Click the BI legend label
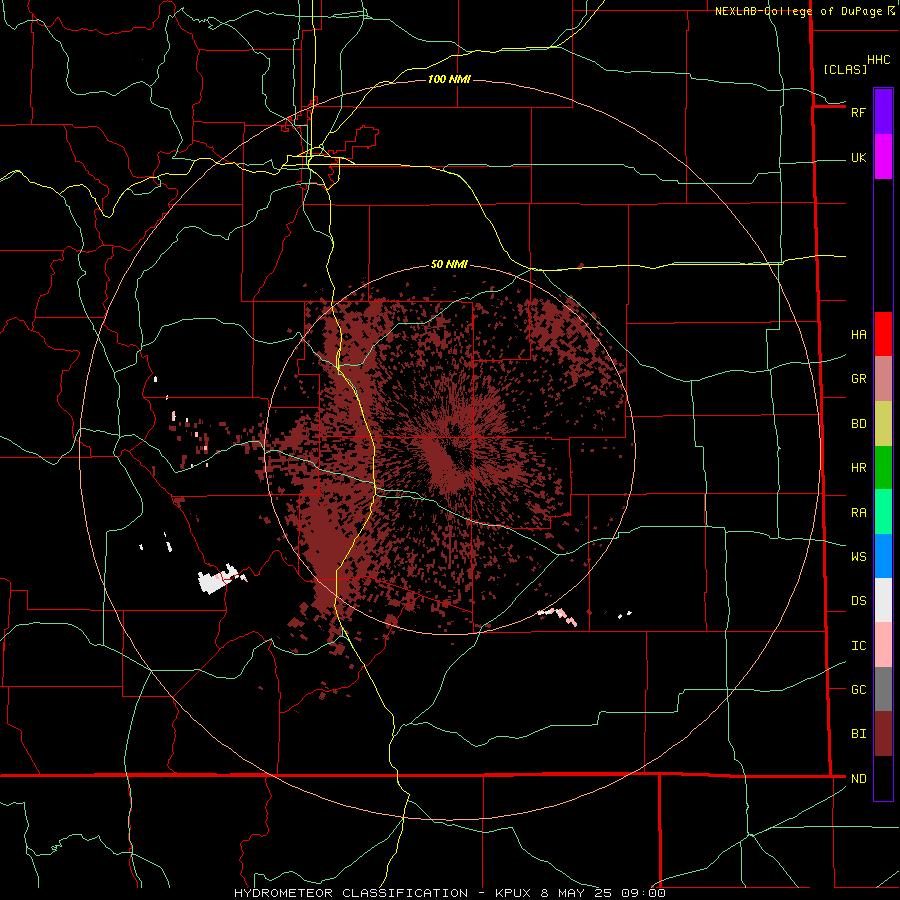Screen dimensions: 900x900 click(x=858, y=734)
